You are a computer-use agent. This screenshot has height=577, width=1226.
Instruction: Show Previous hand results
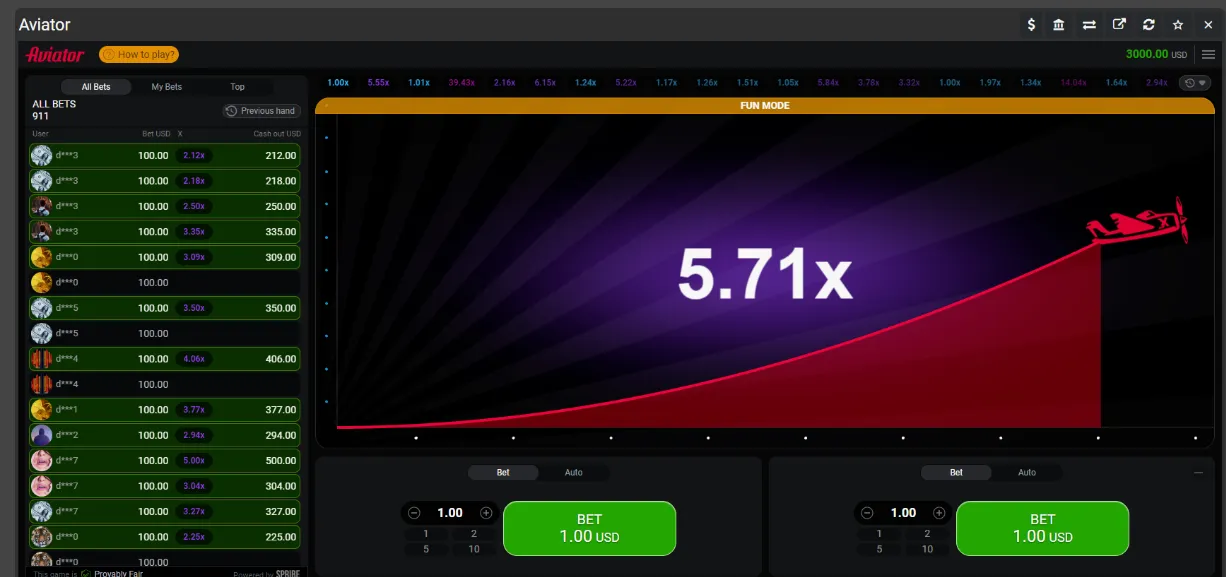(x=261, y=111)
